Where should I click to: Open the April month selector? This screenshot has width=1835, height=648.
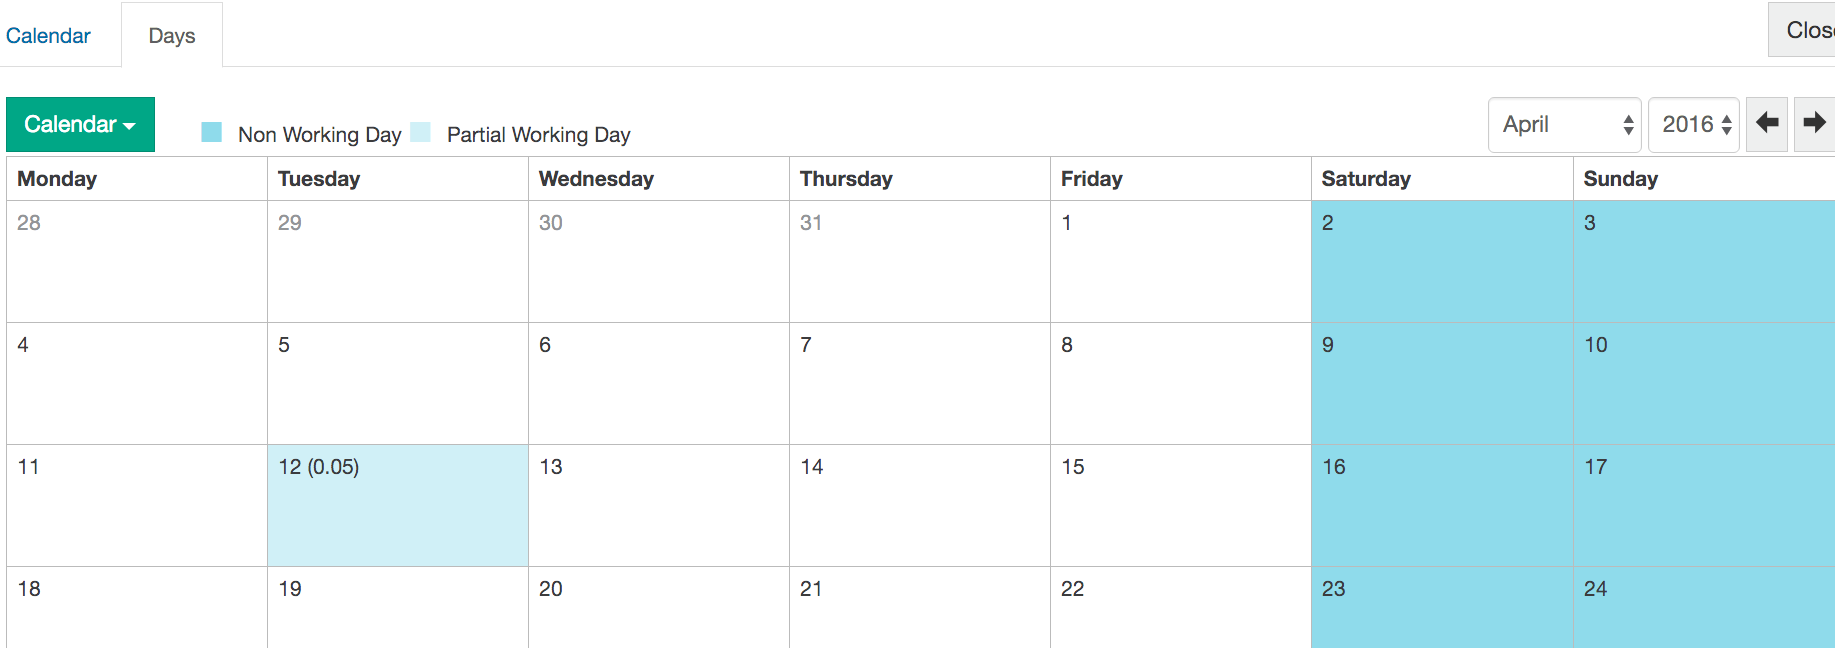click(1564, 124)
